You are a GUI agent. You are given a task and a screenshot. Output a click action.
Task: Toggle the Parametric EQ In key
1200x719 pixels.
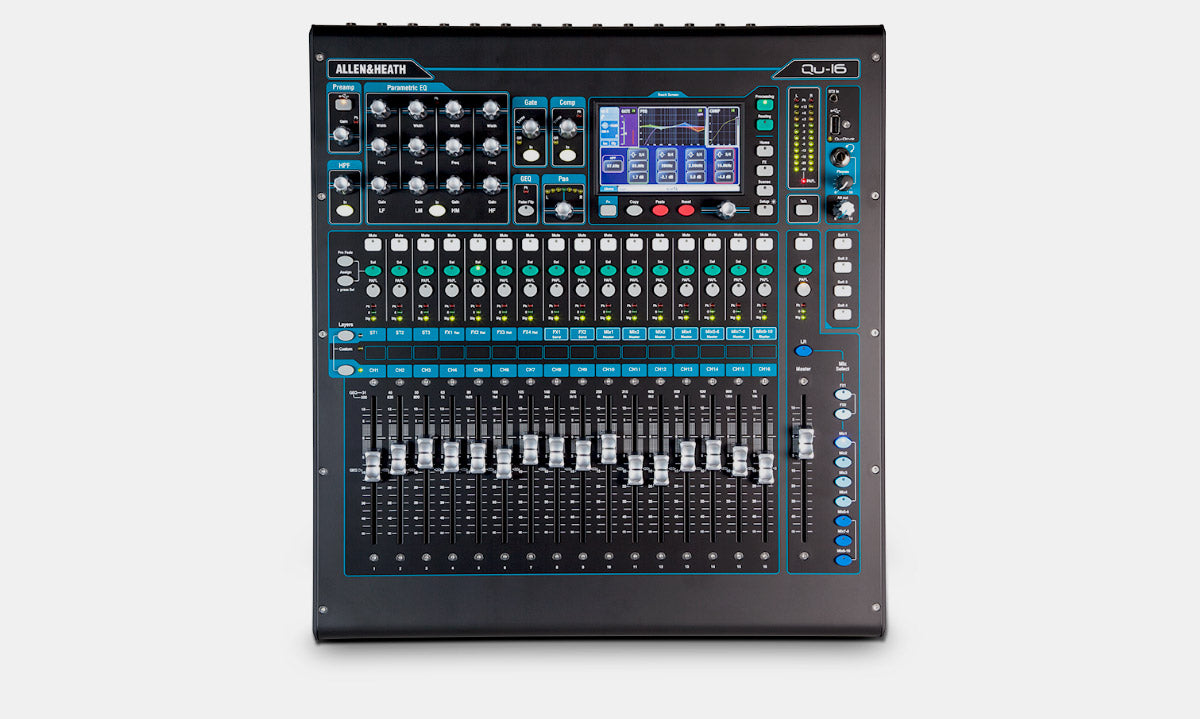(x=437, y=211)
